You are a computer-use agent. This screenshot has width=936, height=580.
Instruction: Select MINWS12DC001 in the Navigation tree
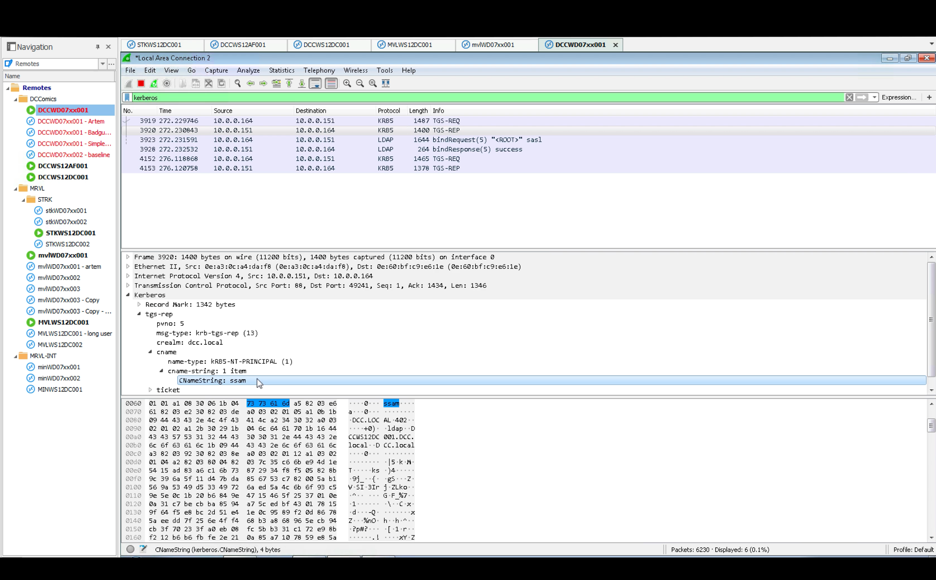click(x=60, y=390)
